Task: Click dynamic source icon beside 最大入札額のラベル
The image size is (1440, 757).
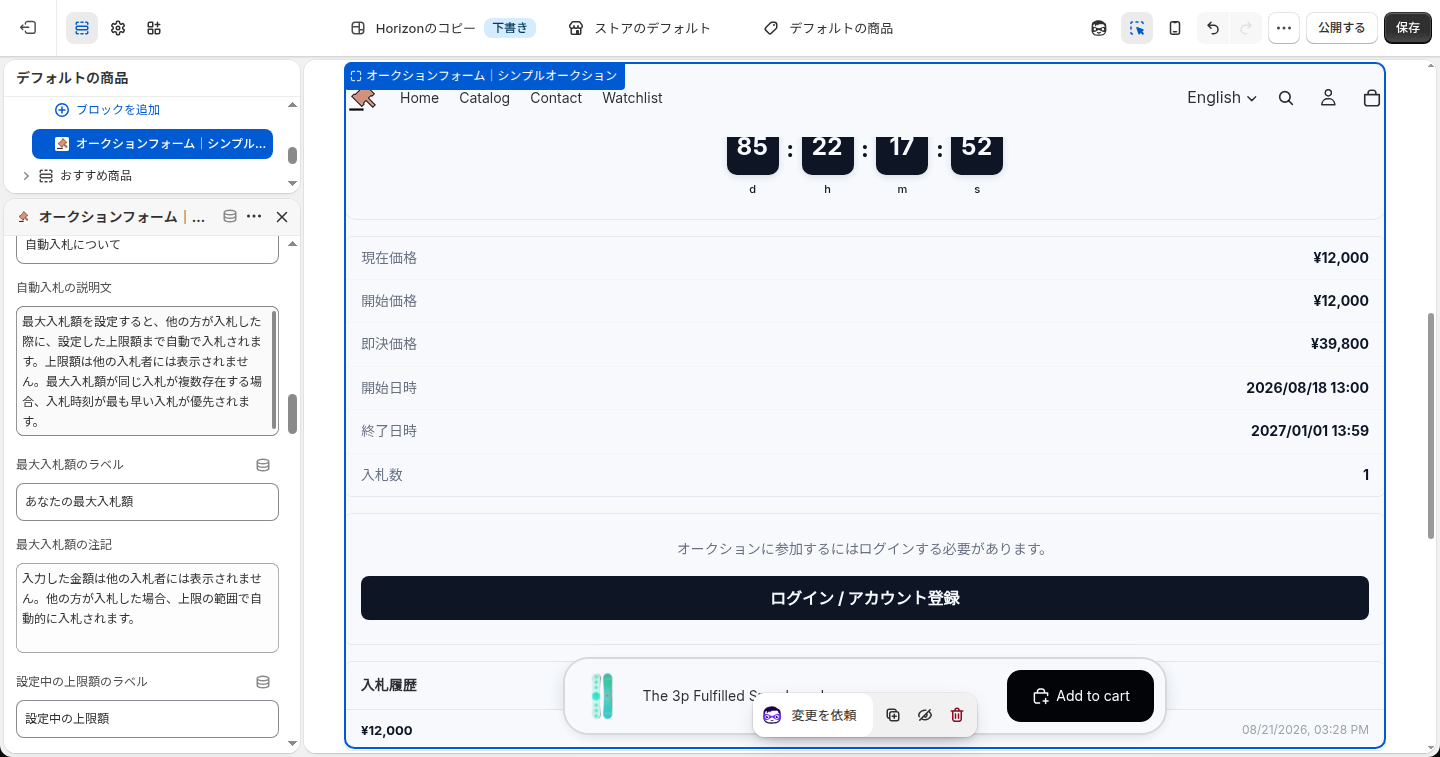Action: [263, 465]
